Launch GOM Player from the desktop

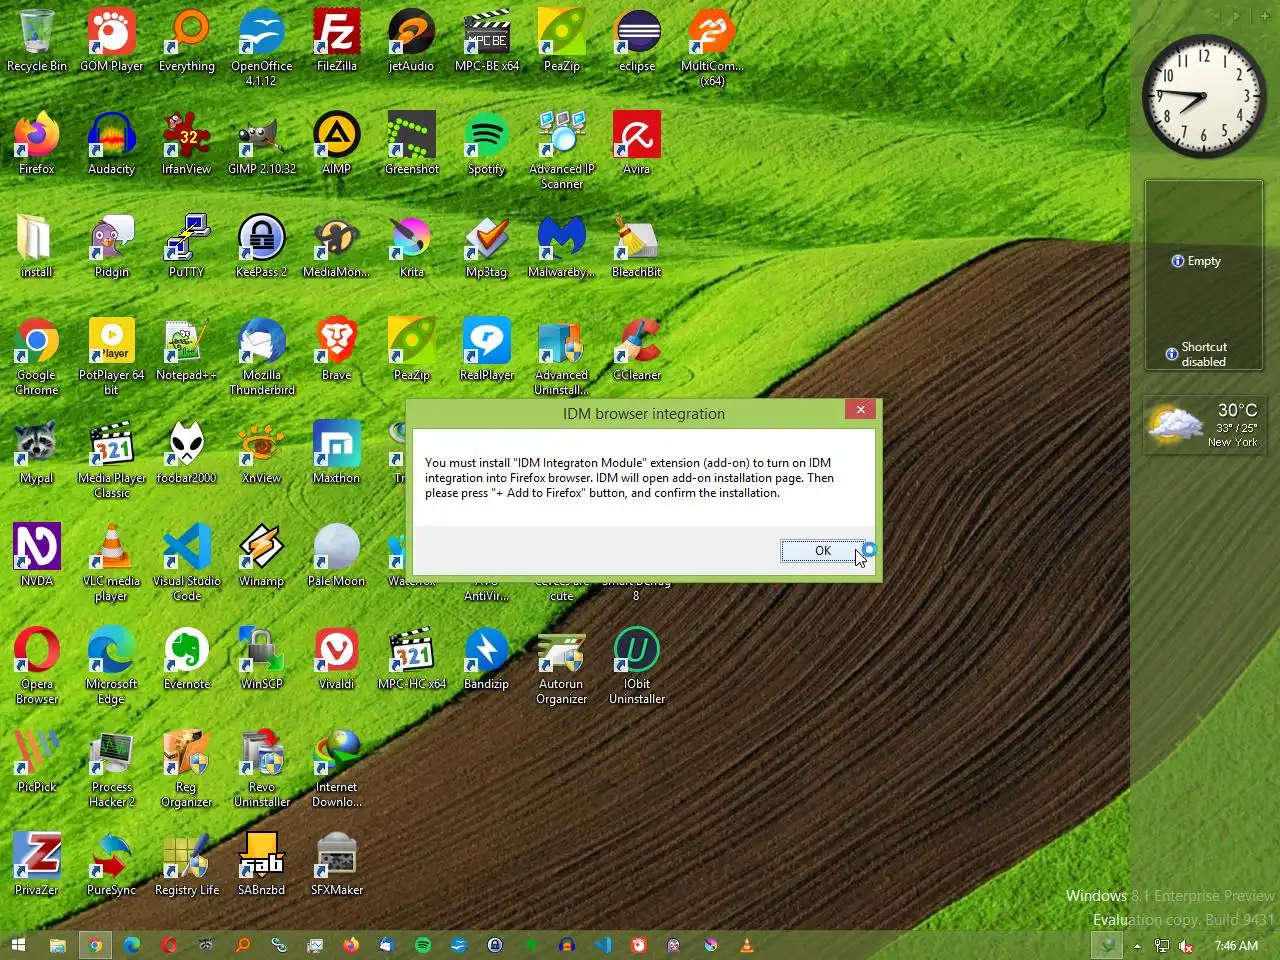pyautogui.click(x=112, y=41)
